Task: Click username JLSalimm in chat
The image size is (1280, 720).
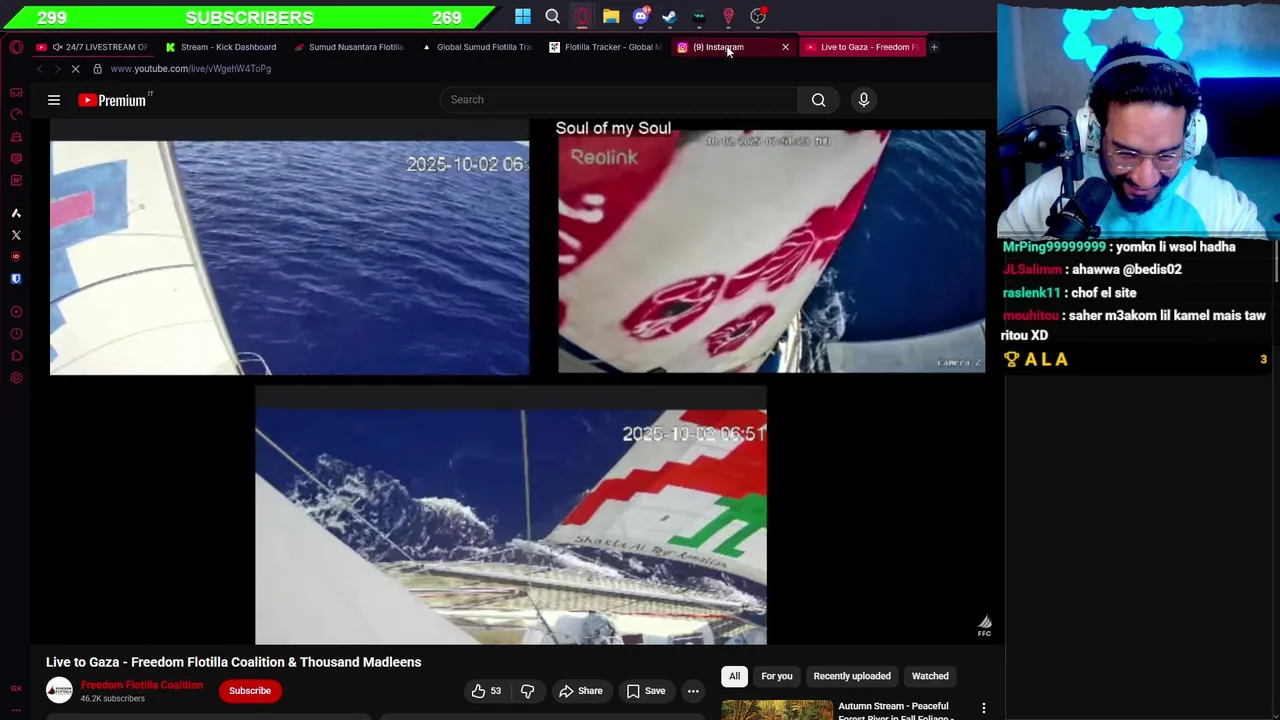Action: click(x=1032, y=270)
